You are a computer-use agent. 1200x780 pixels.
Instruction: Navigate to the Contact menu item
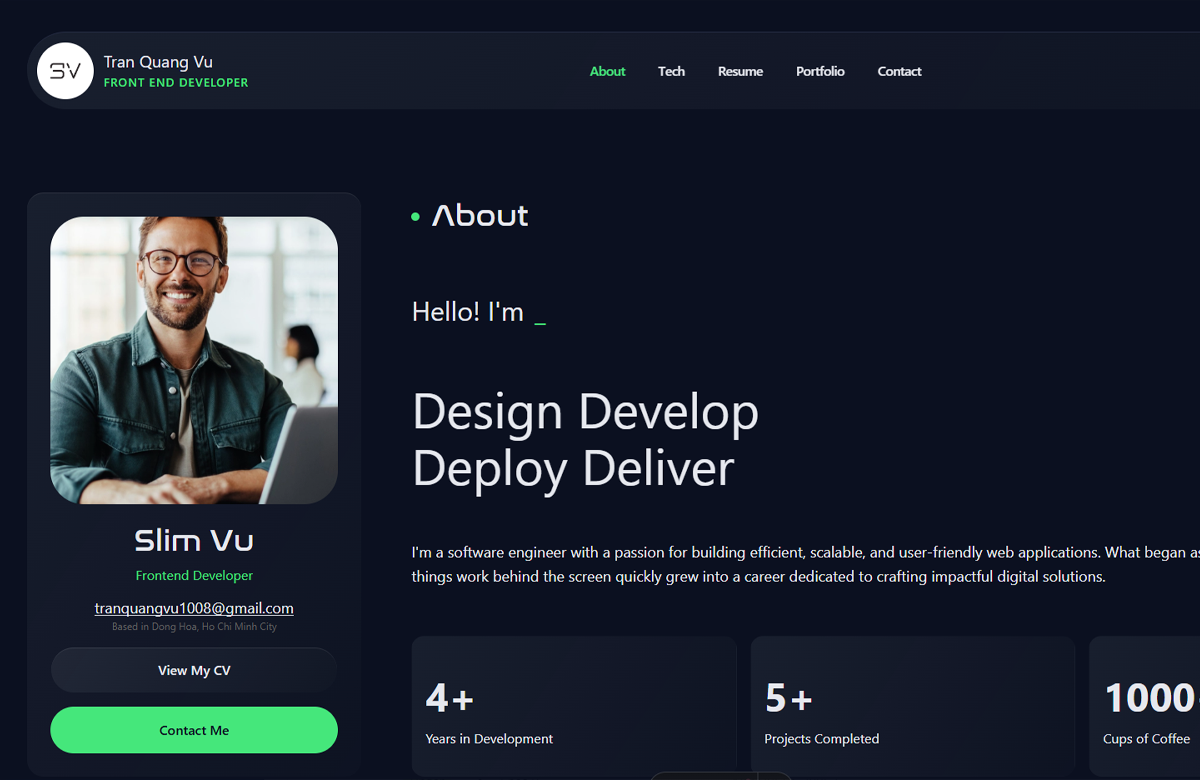point(899,71)
